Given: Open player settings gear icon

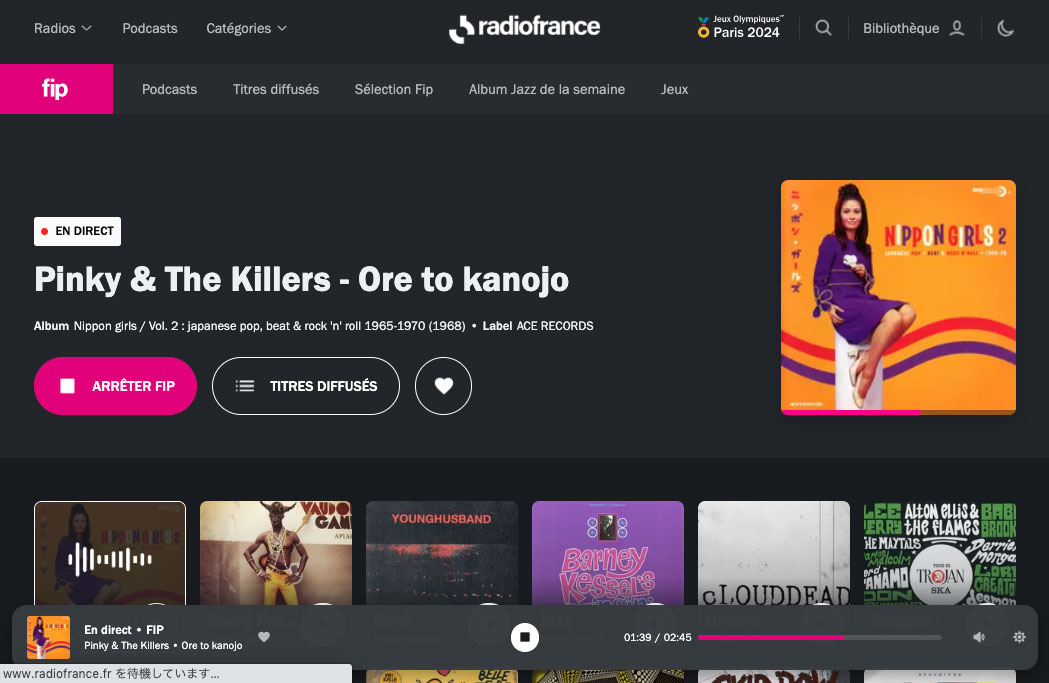Looking at the screenshot, I should click(x=1019, y=637).
